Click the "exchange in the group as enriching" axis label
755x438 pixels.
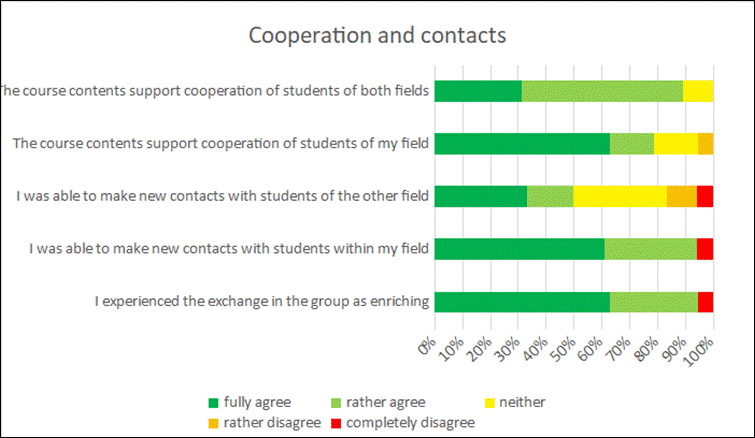tap(262, 301)
